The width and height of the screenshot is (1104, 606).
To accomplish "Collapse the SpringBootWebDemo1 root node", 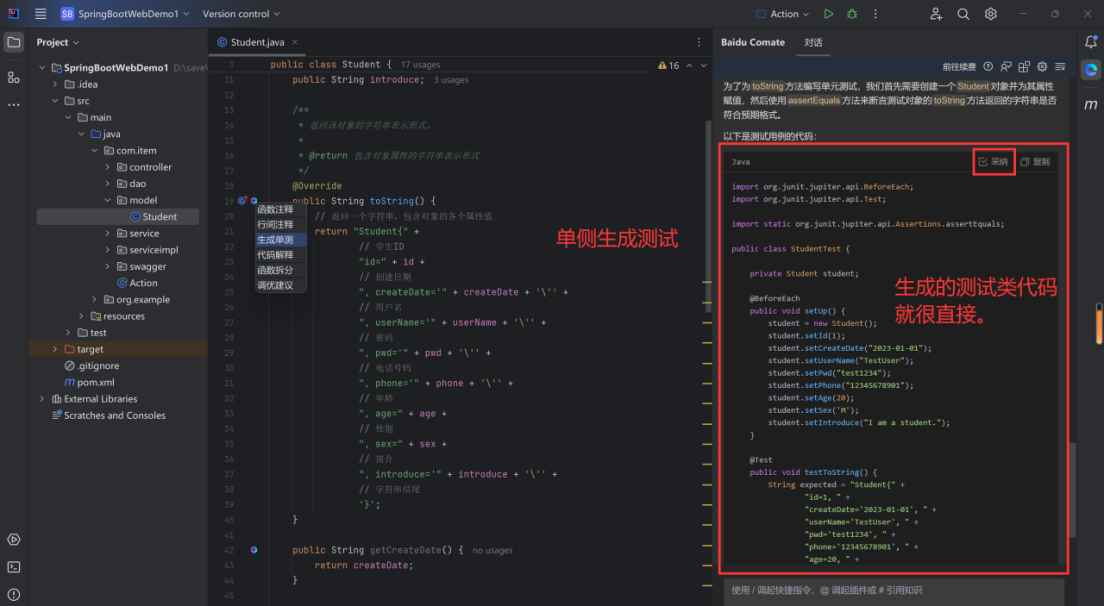I will tap(42, 68).
